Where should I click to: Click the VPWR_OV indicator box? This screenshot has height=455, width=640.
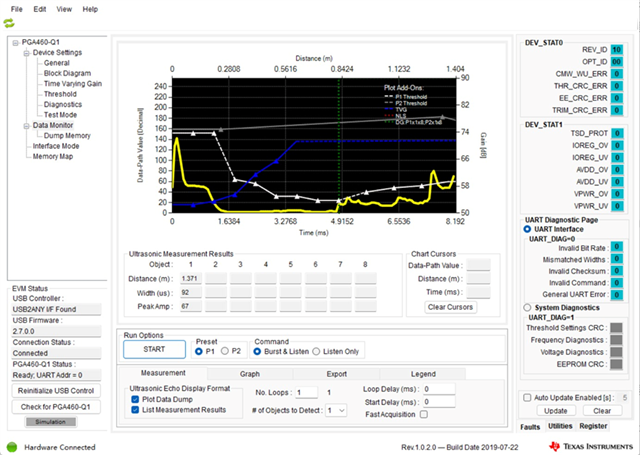[618, 194]
